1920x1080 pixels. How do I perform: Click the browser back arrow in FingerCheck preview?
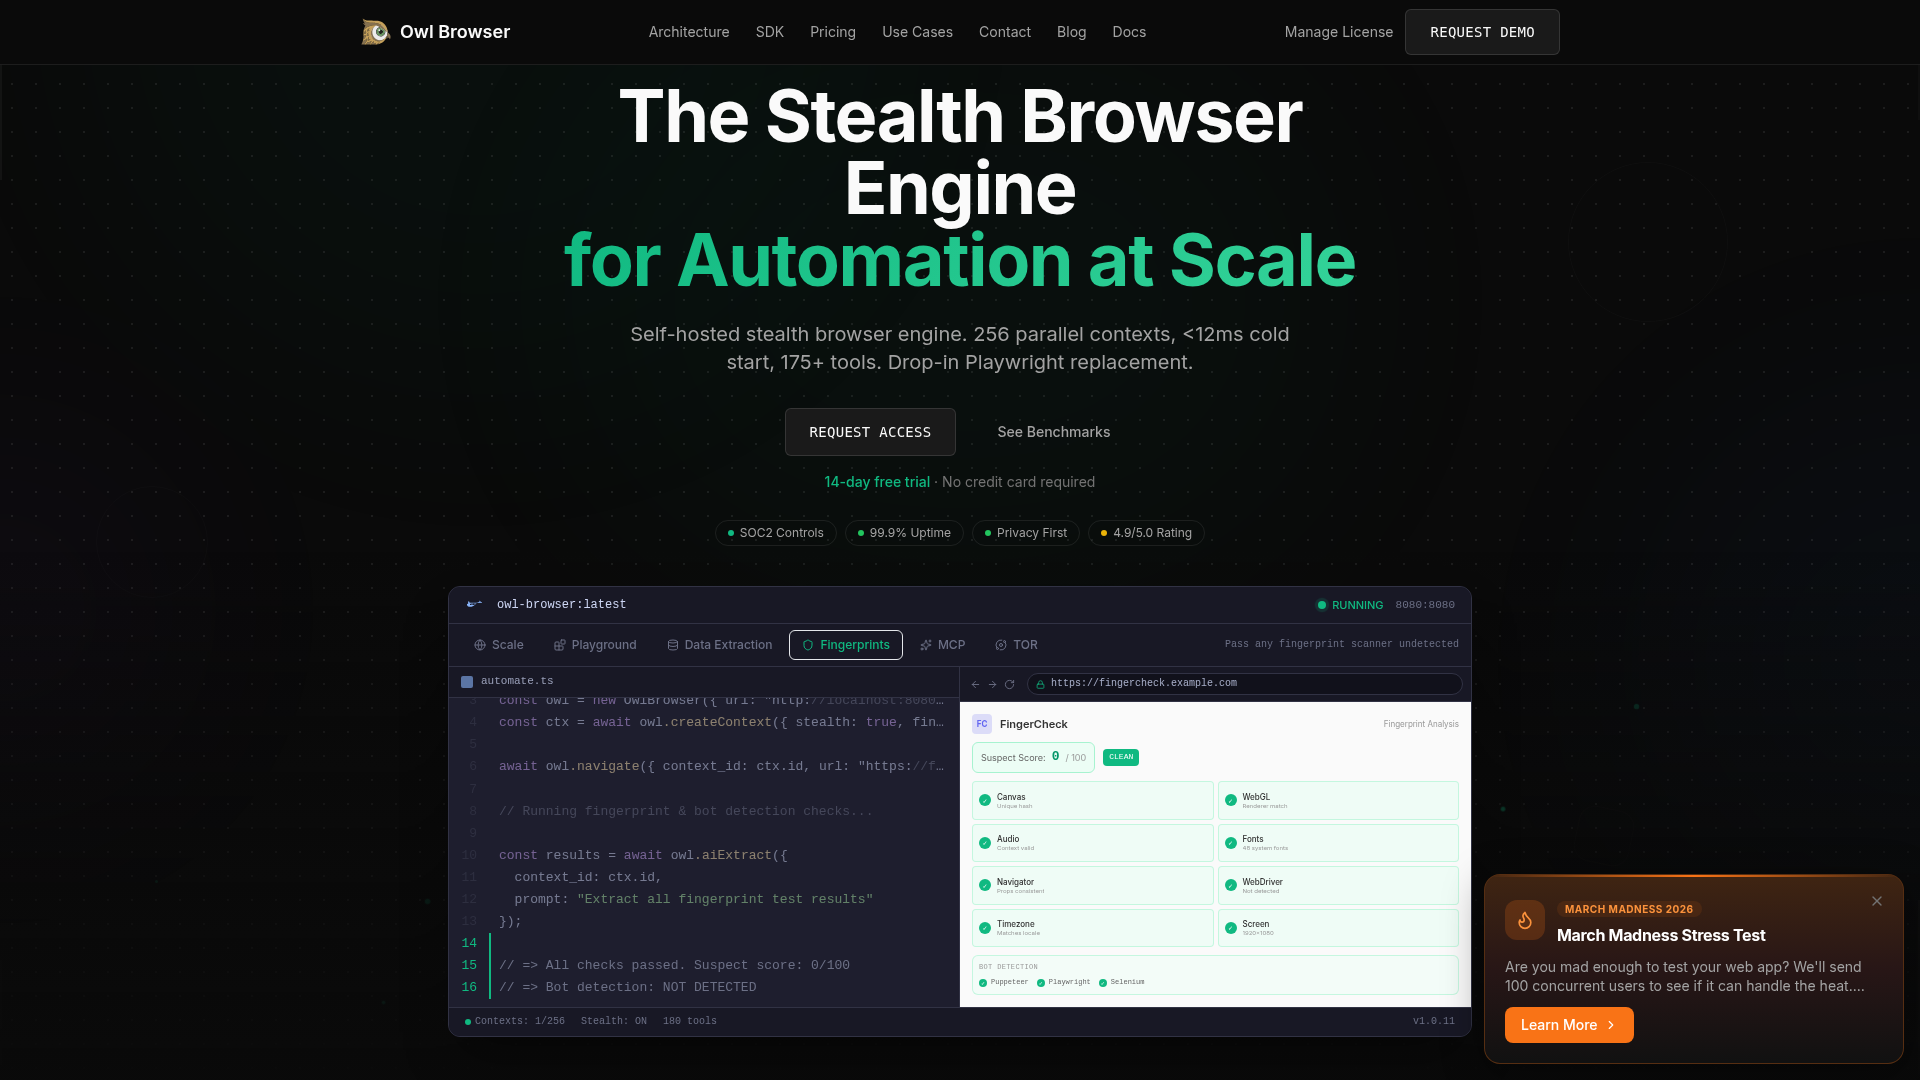click(975, 684)
